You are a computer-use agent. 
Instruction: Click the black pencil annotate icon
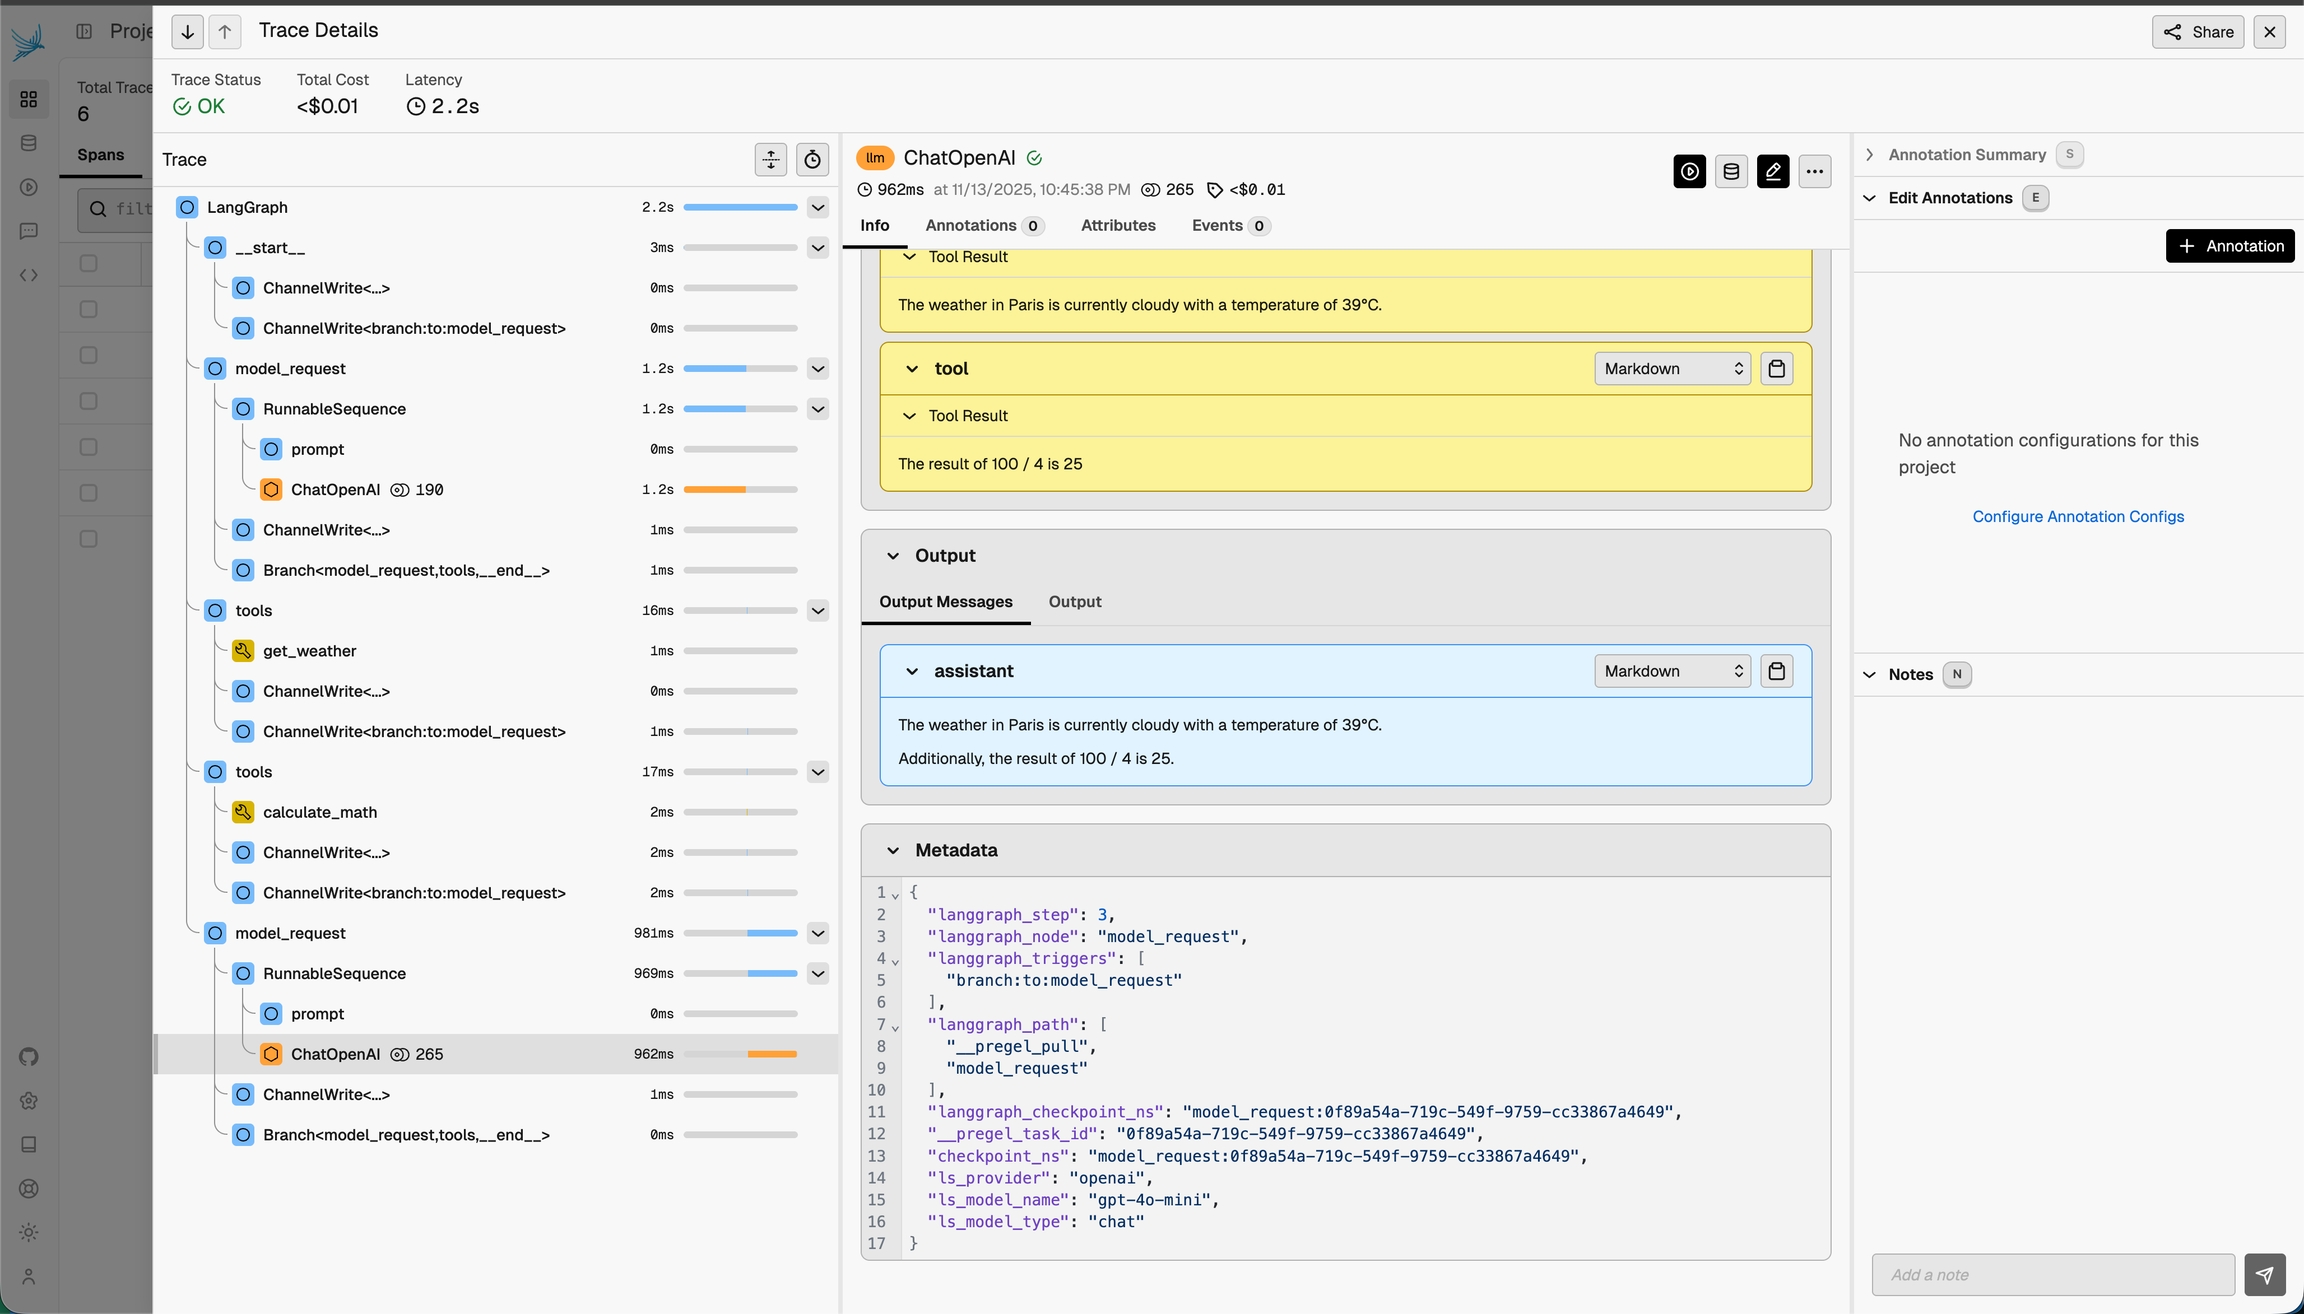point(1772,172)
